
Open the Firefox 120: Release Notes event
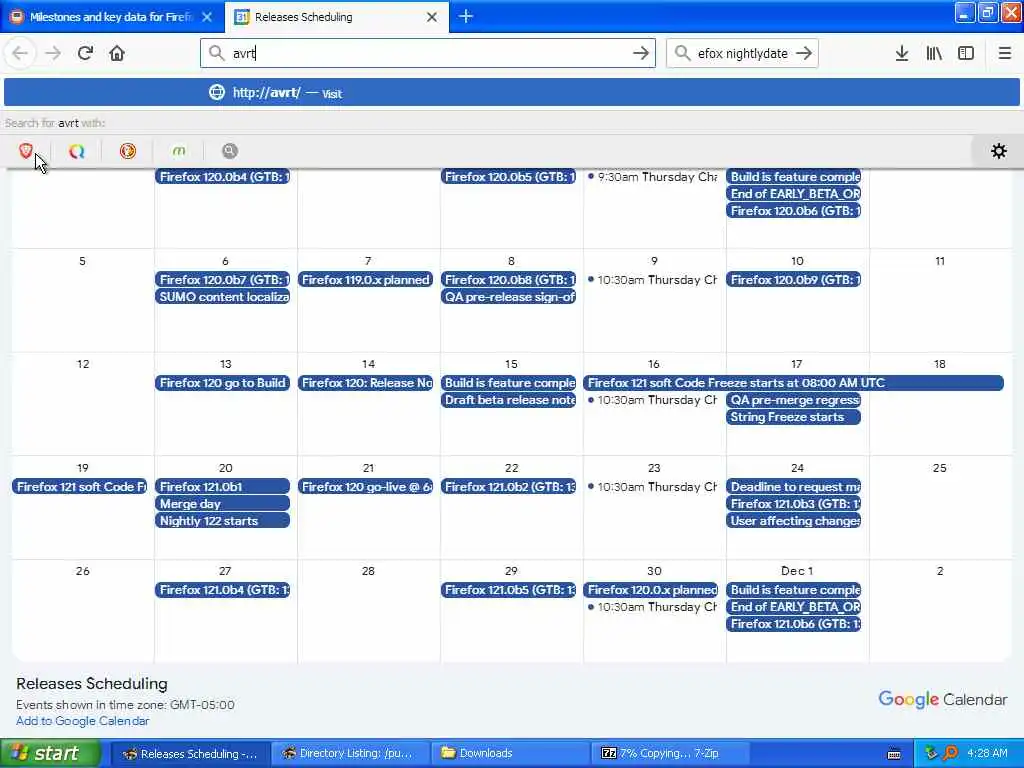coord(366,383)
